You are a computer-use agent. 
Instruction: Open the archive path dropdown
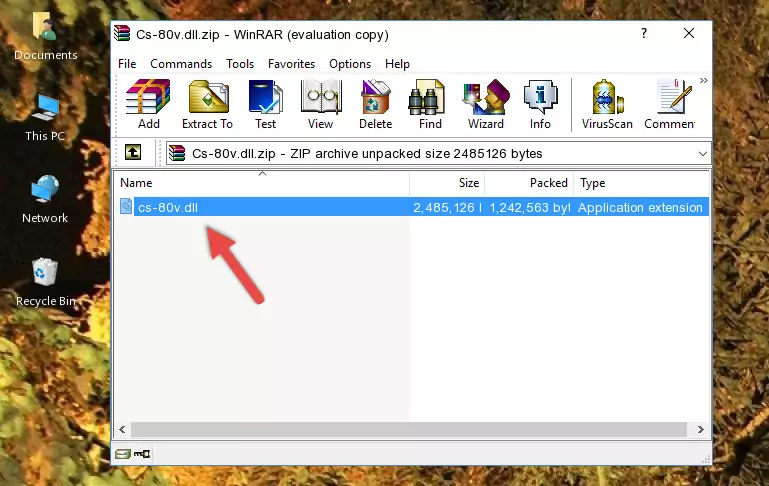(703, 153)
